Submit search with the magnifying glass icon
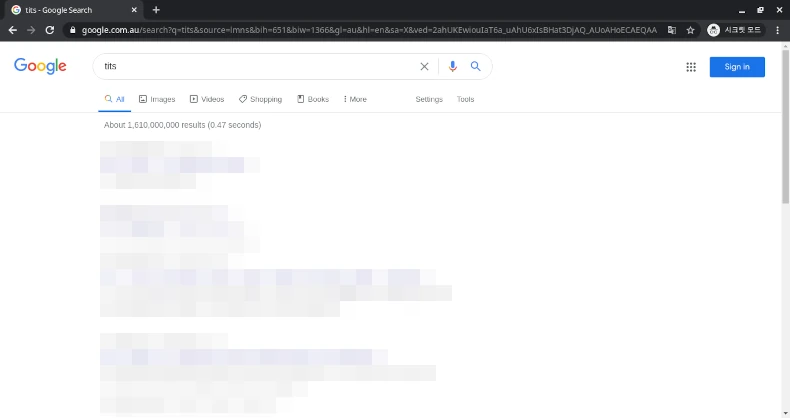 point(476,66)
